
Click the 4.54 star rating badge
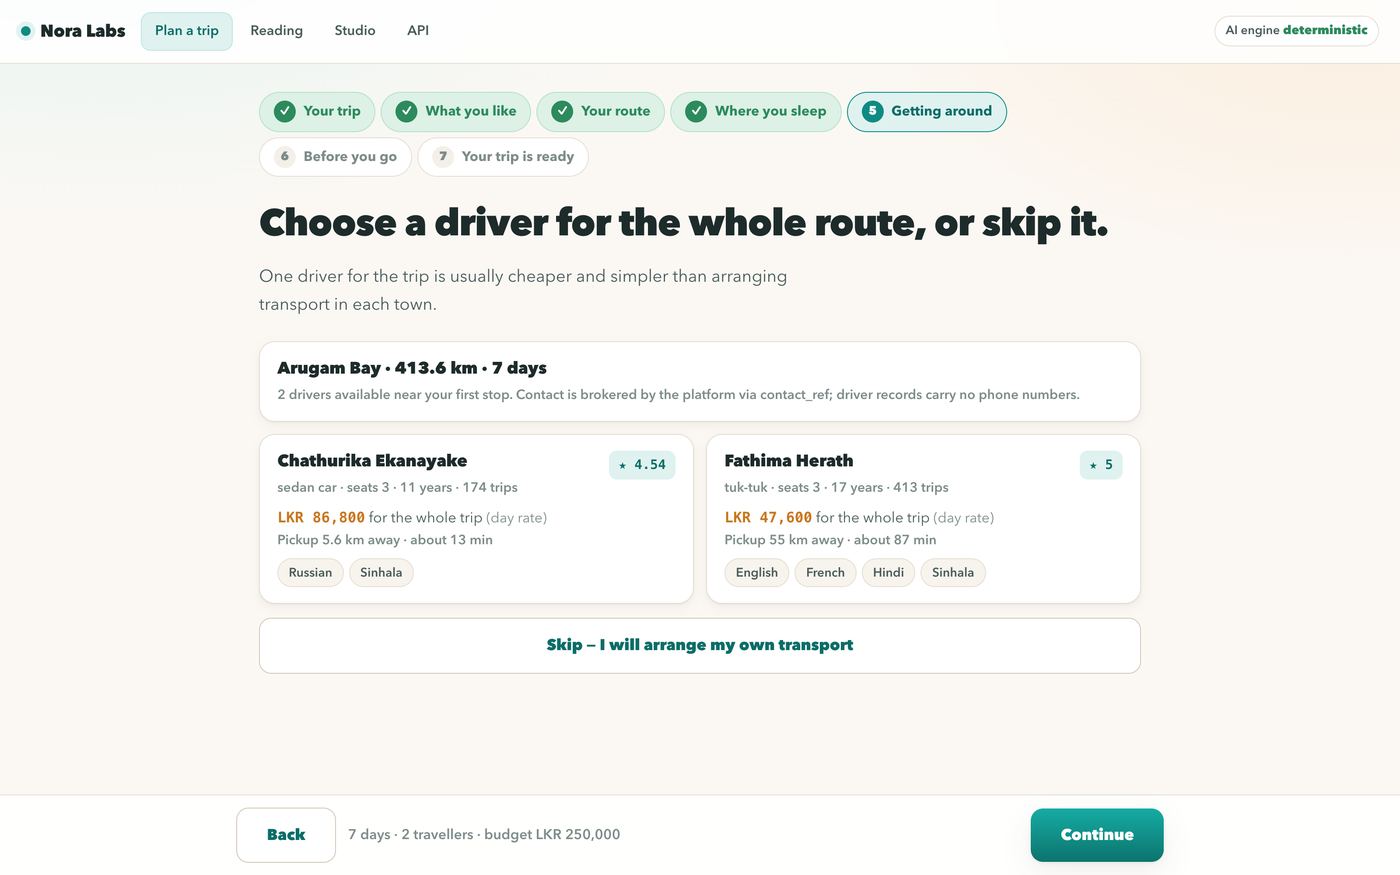[x=642, y=465]
